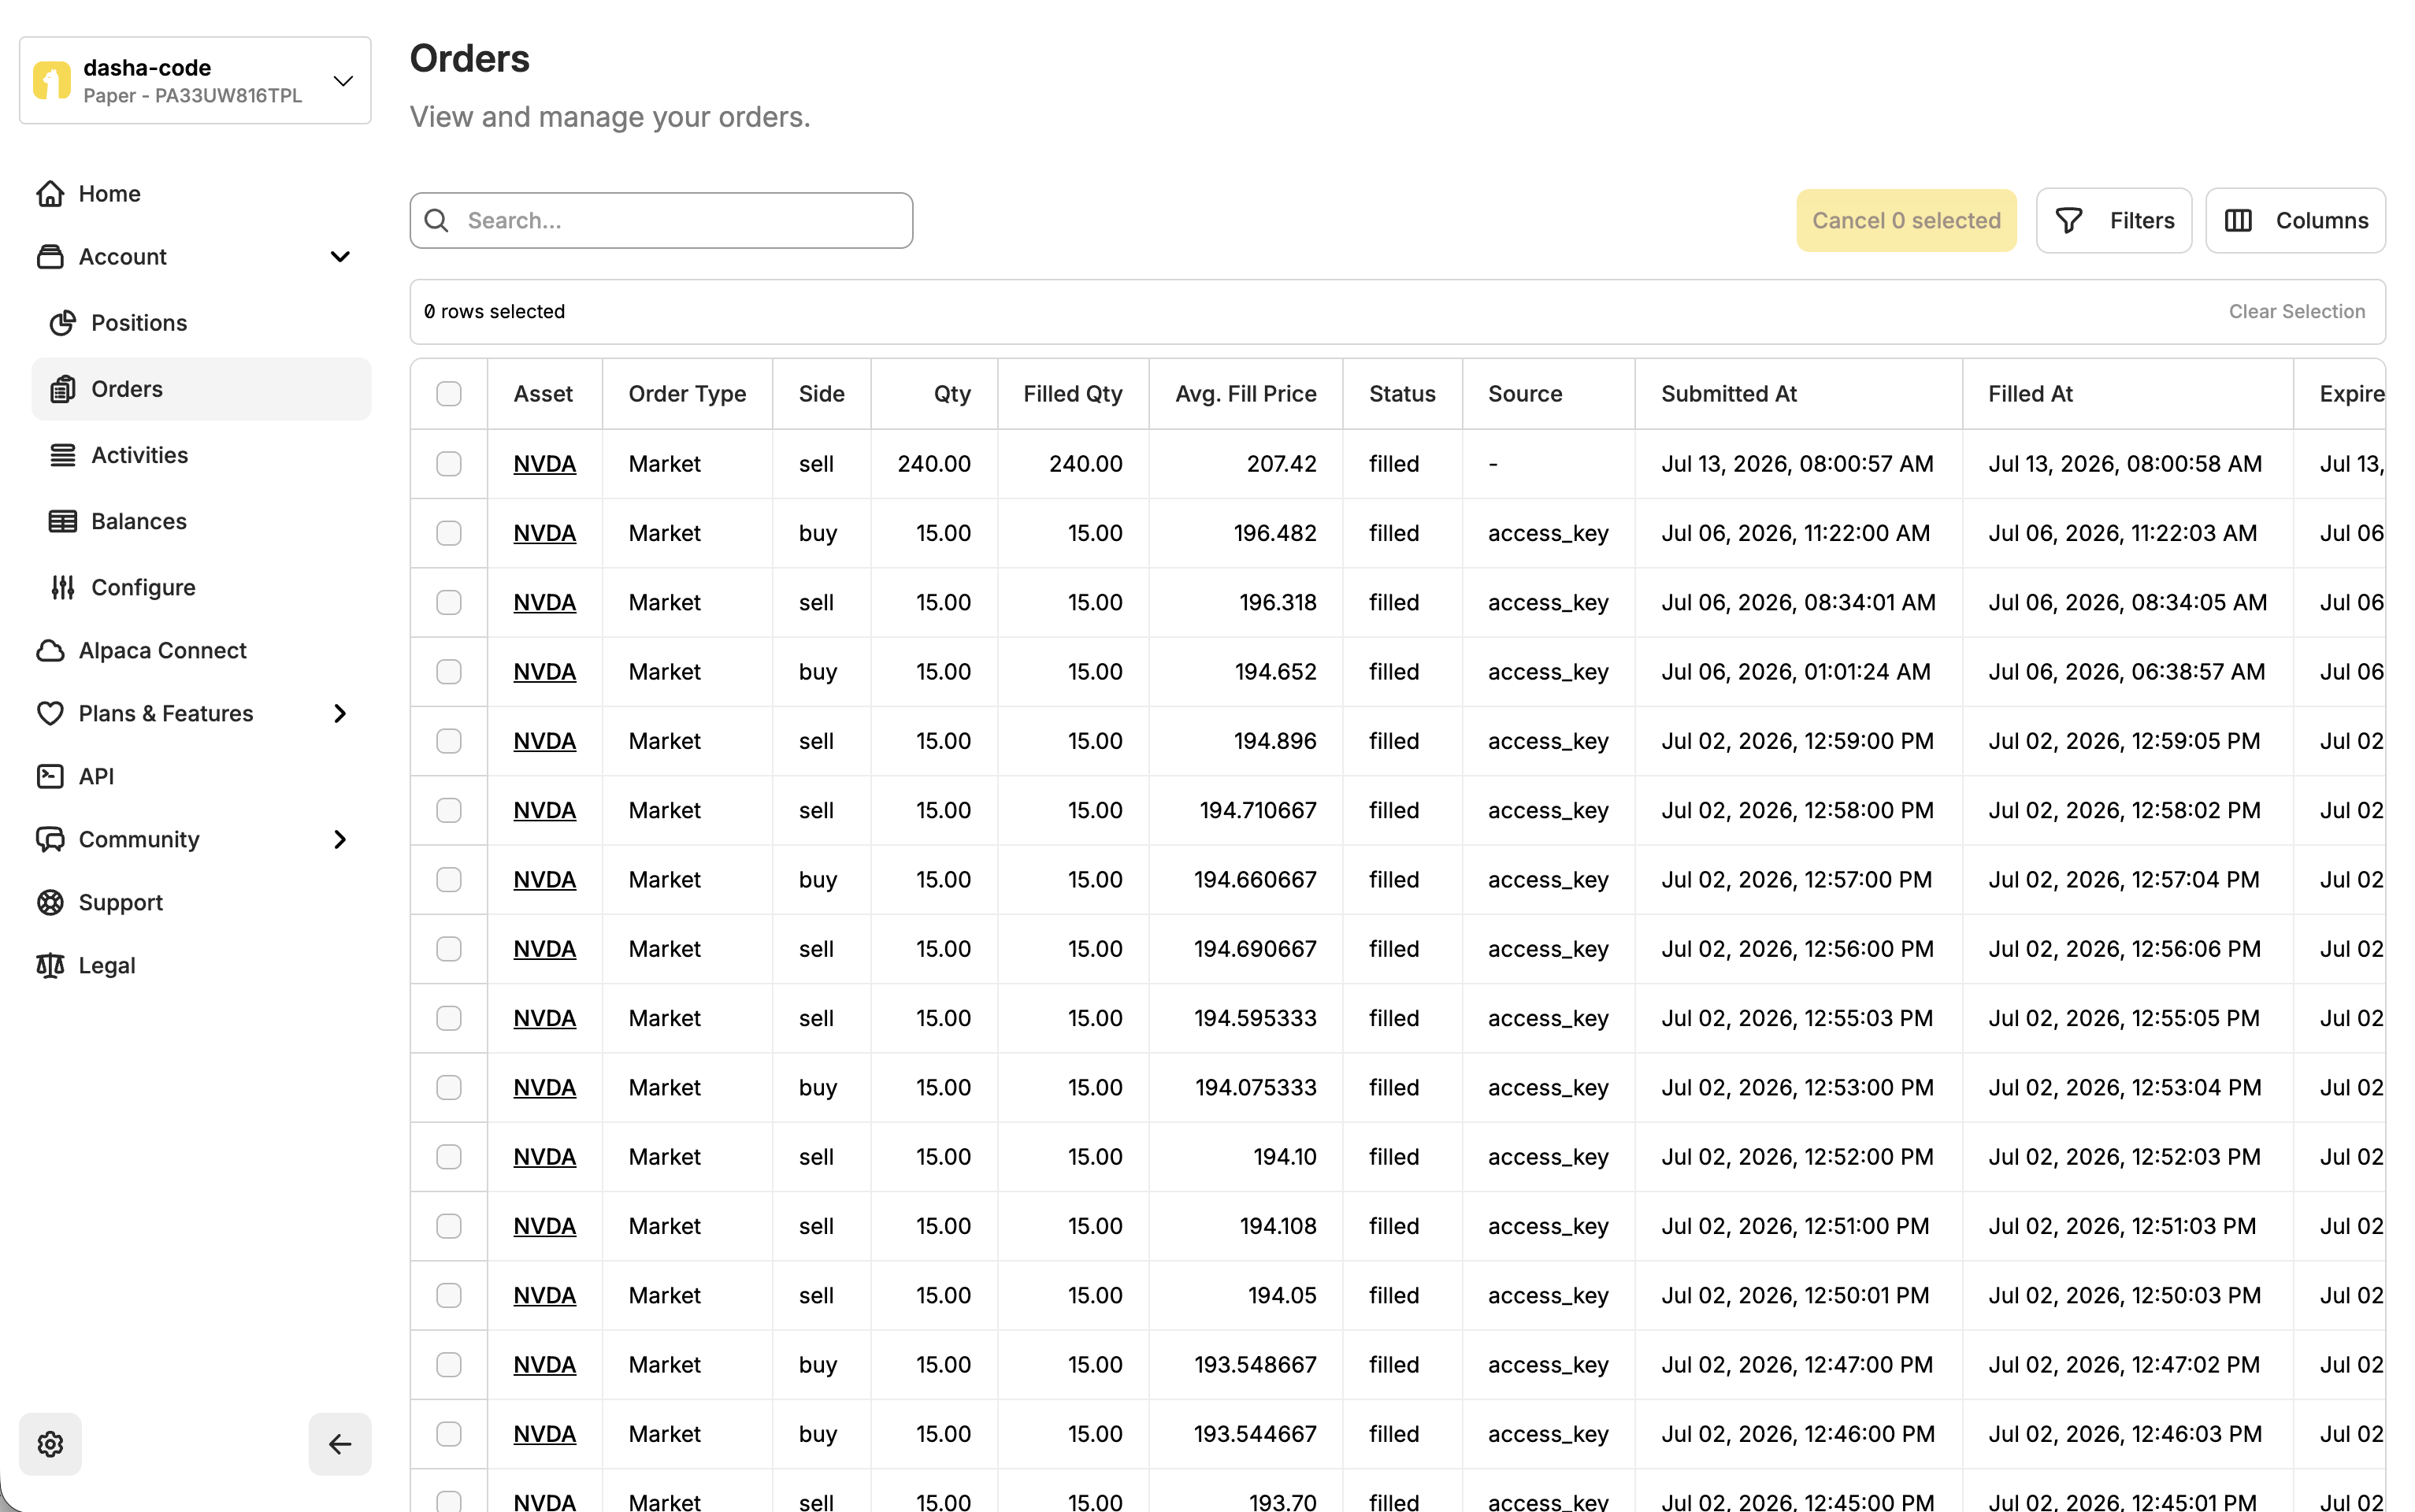Open the dasha-code account switcher dropdown
This screenshot has height=1512, width=2415.
click(x=195, y=81)
